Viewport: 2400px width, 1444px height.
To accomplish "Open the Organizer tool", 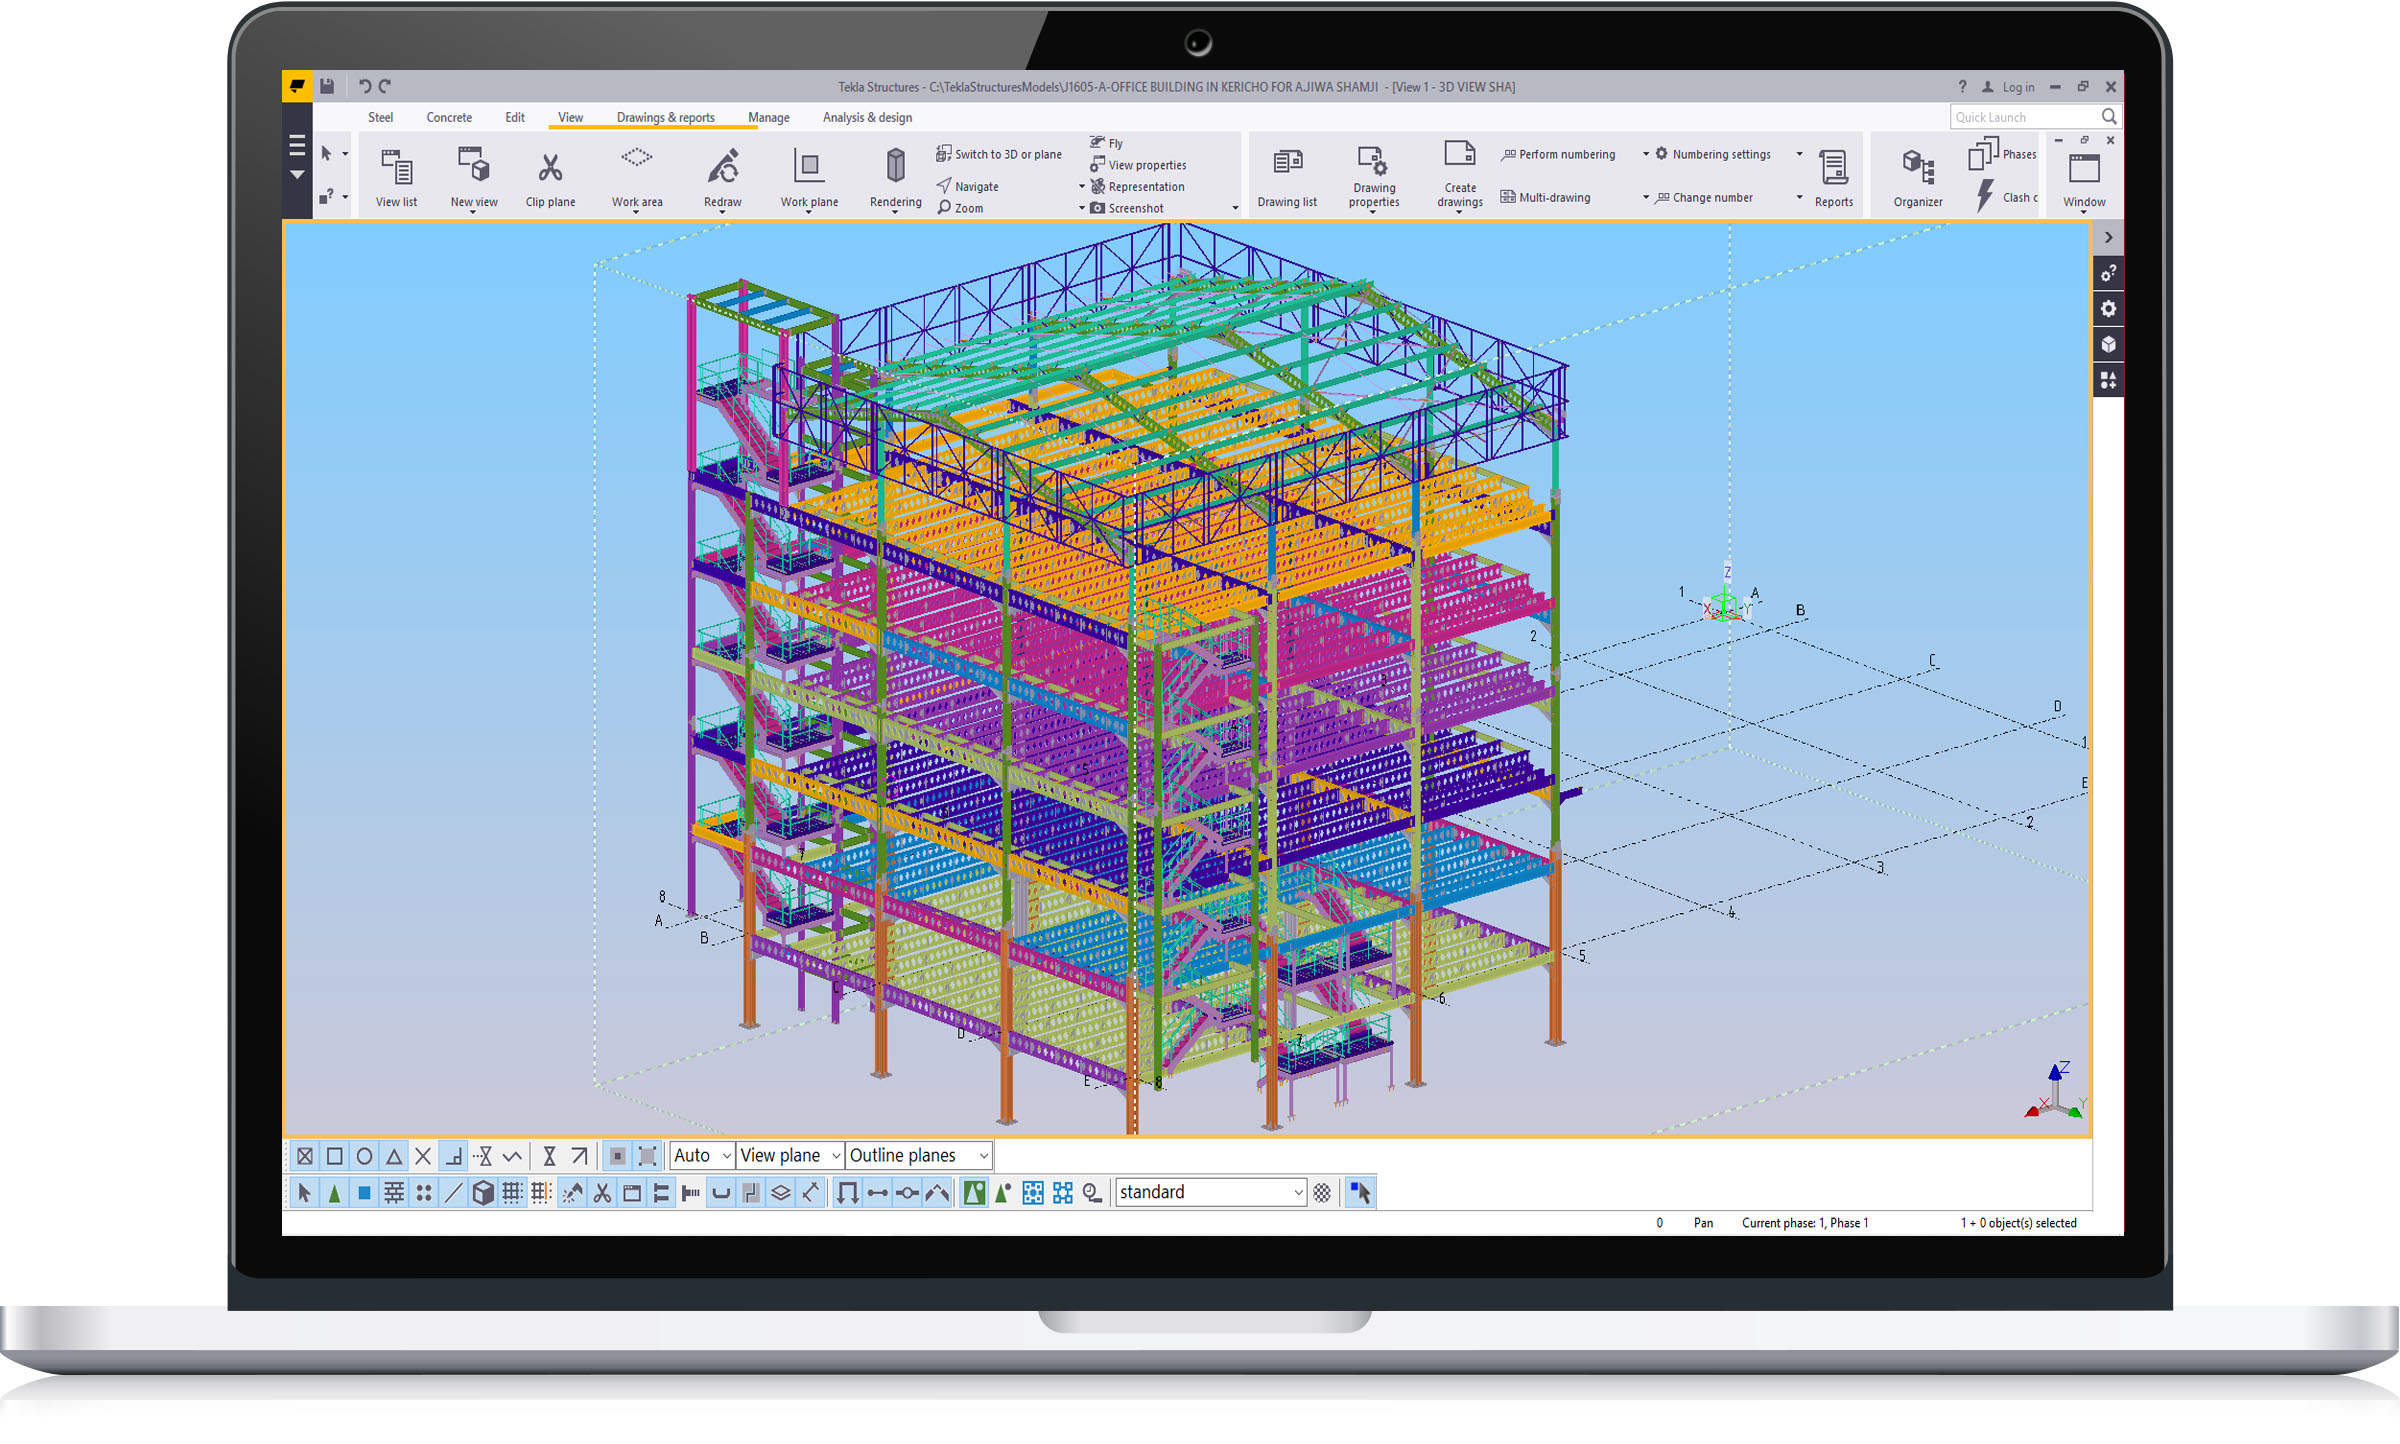I will [x=1917, y=167].
